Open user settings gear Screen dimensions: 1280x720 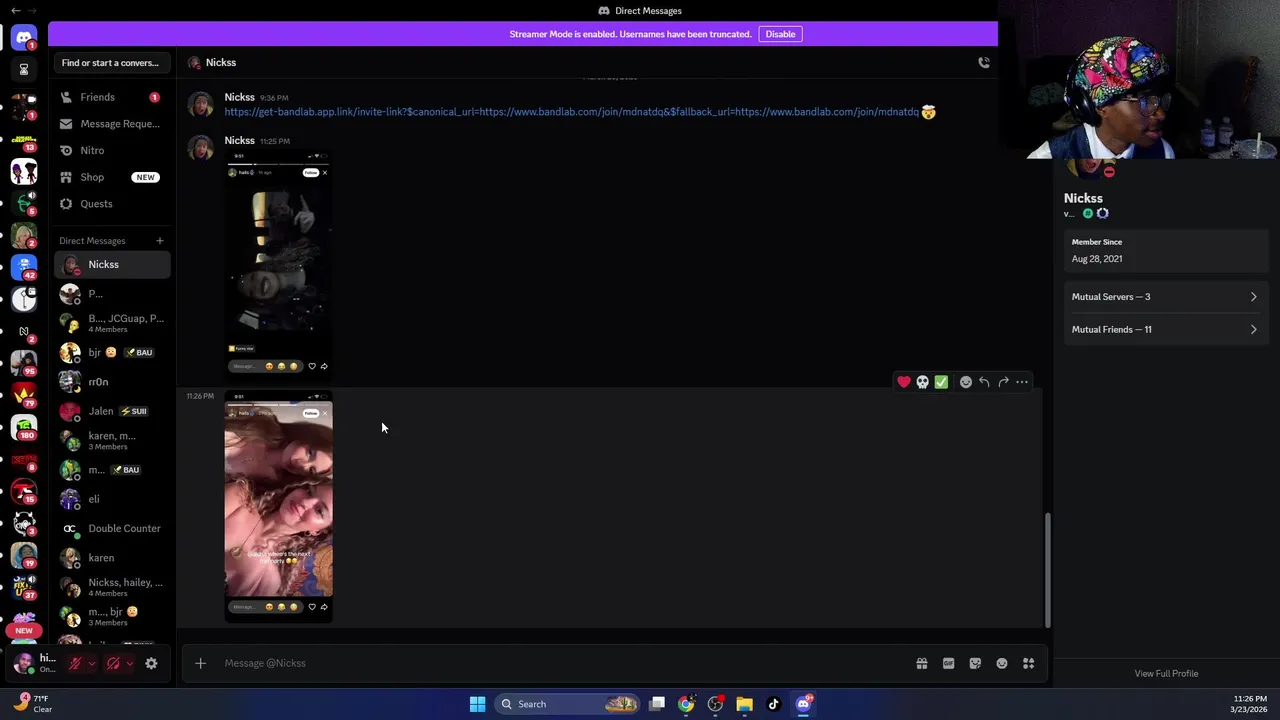(151, 663)
